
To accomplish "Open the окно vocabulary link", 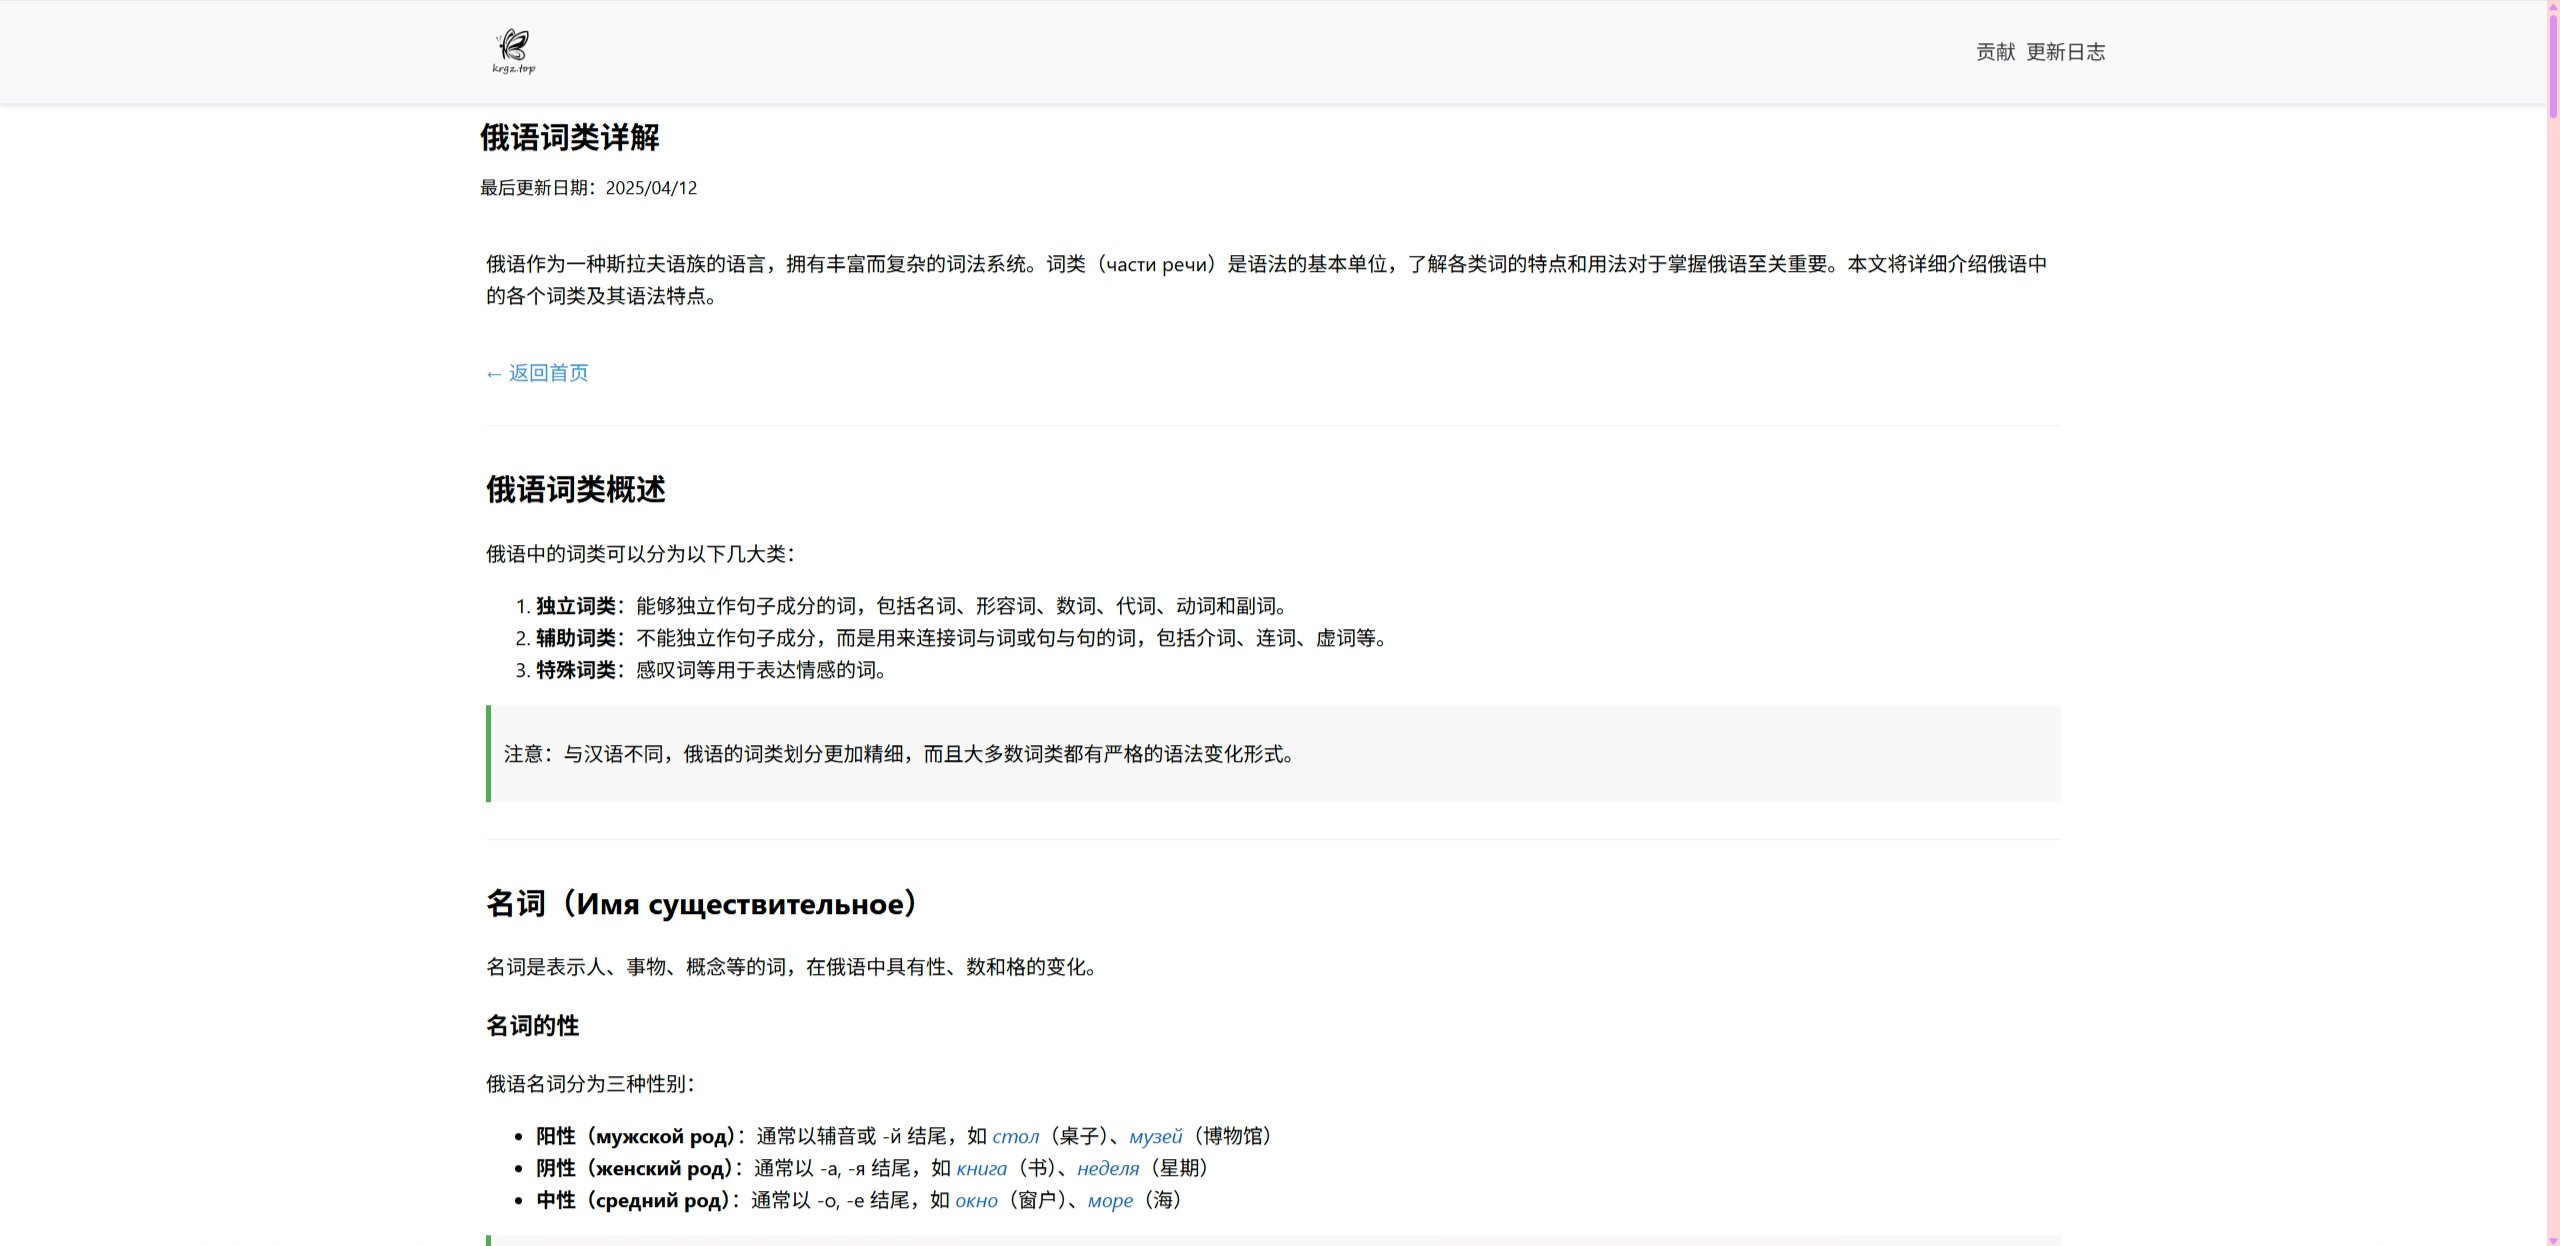I will (x=978, y=1201).
